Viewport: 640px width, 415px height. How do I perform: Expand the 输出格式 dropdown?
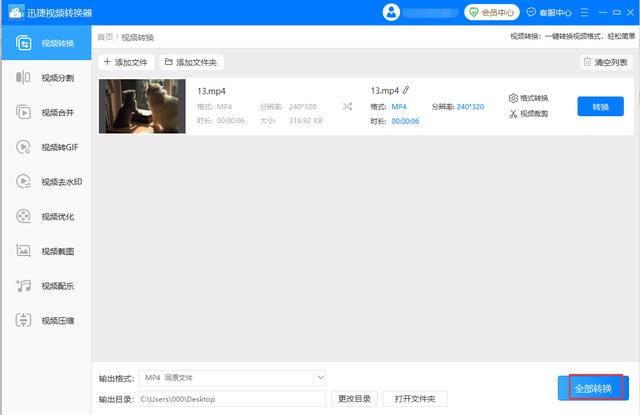[232, 378]
